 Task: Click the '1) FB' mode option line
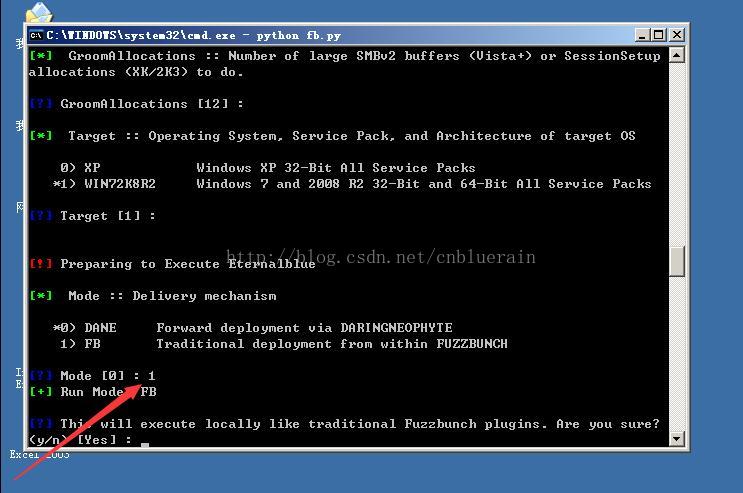tap(284, 344)
